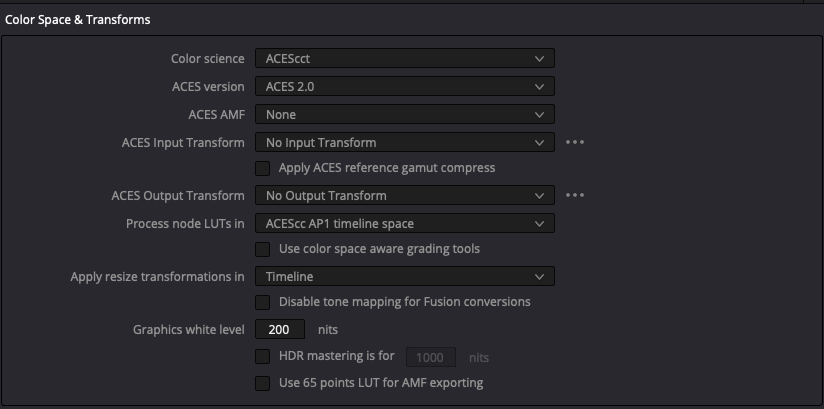Expand Process node LUTs in dropdown
The width and height of the screenshot is (824, 409).
[404, 224]
